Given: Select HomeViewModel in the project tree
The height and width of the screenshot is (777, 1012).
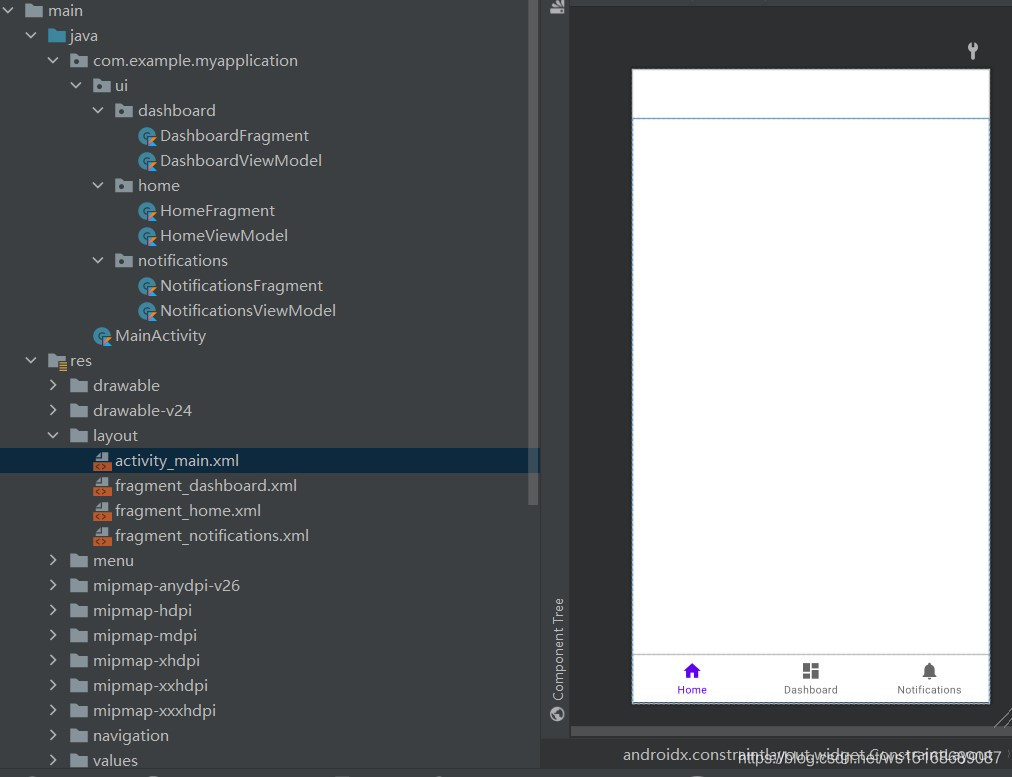Looking at the screenshot, I should tap(224, 236).
